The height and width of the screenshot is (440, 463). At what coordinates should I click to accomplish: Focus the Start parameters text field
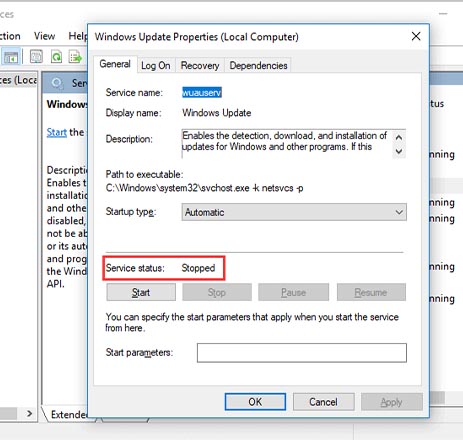(302, 353)
